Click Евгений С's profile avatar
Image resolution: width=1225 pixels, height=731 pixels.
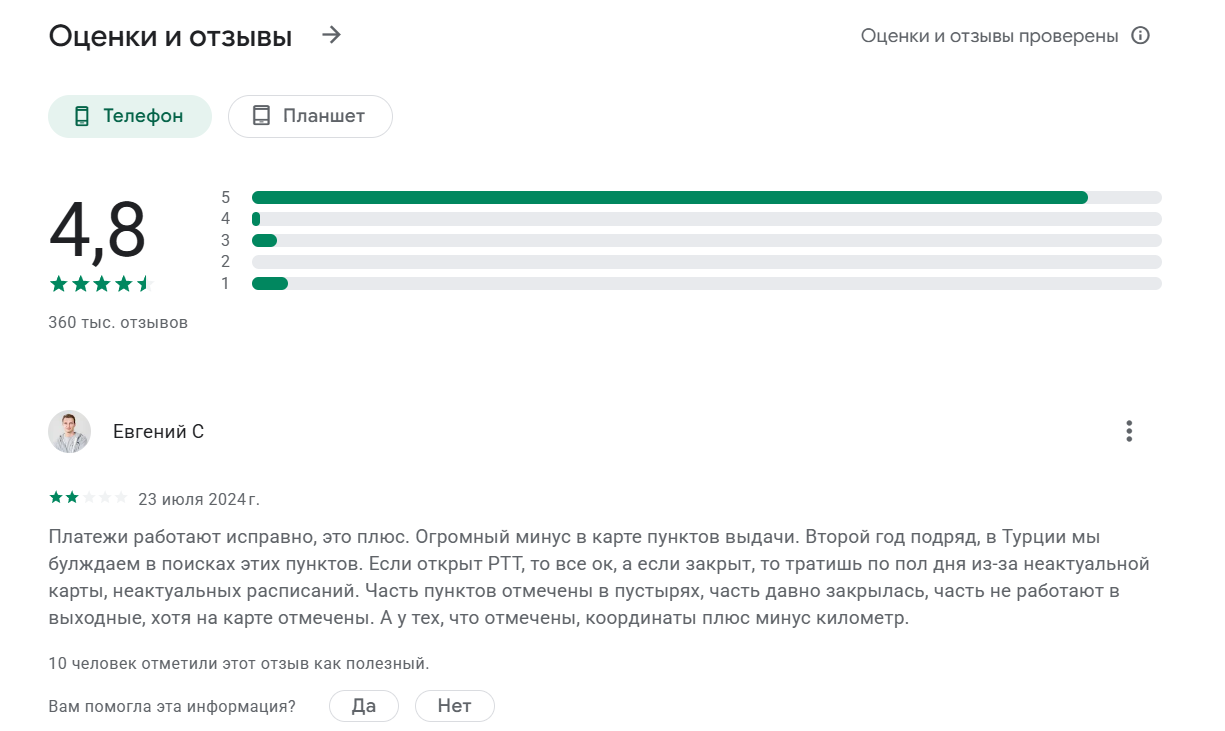(x=69, y=431)
